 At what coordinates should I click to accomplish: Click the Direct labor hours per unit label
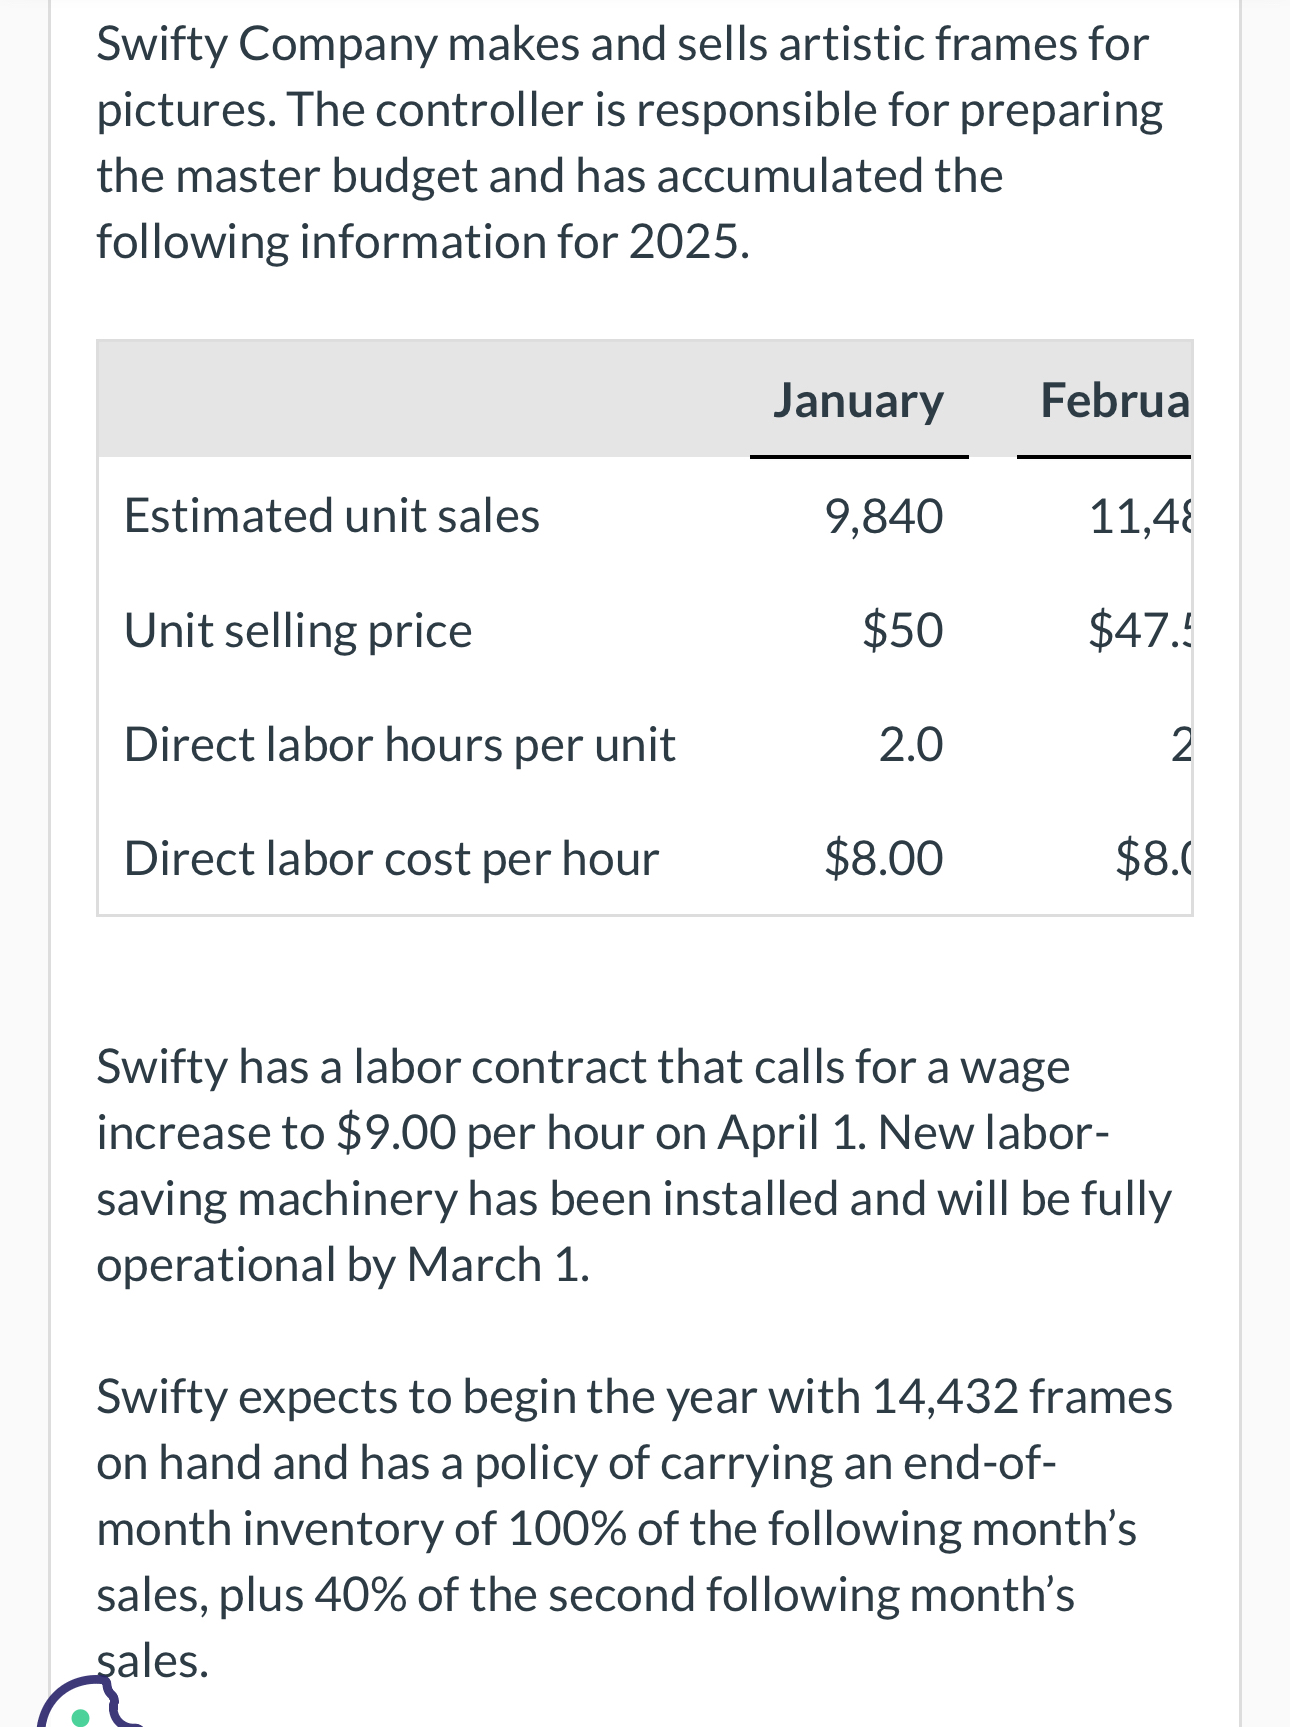point(400,745)
